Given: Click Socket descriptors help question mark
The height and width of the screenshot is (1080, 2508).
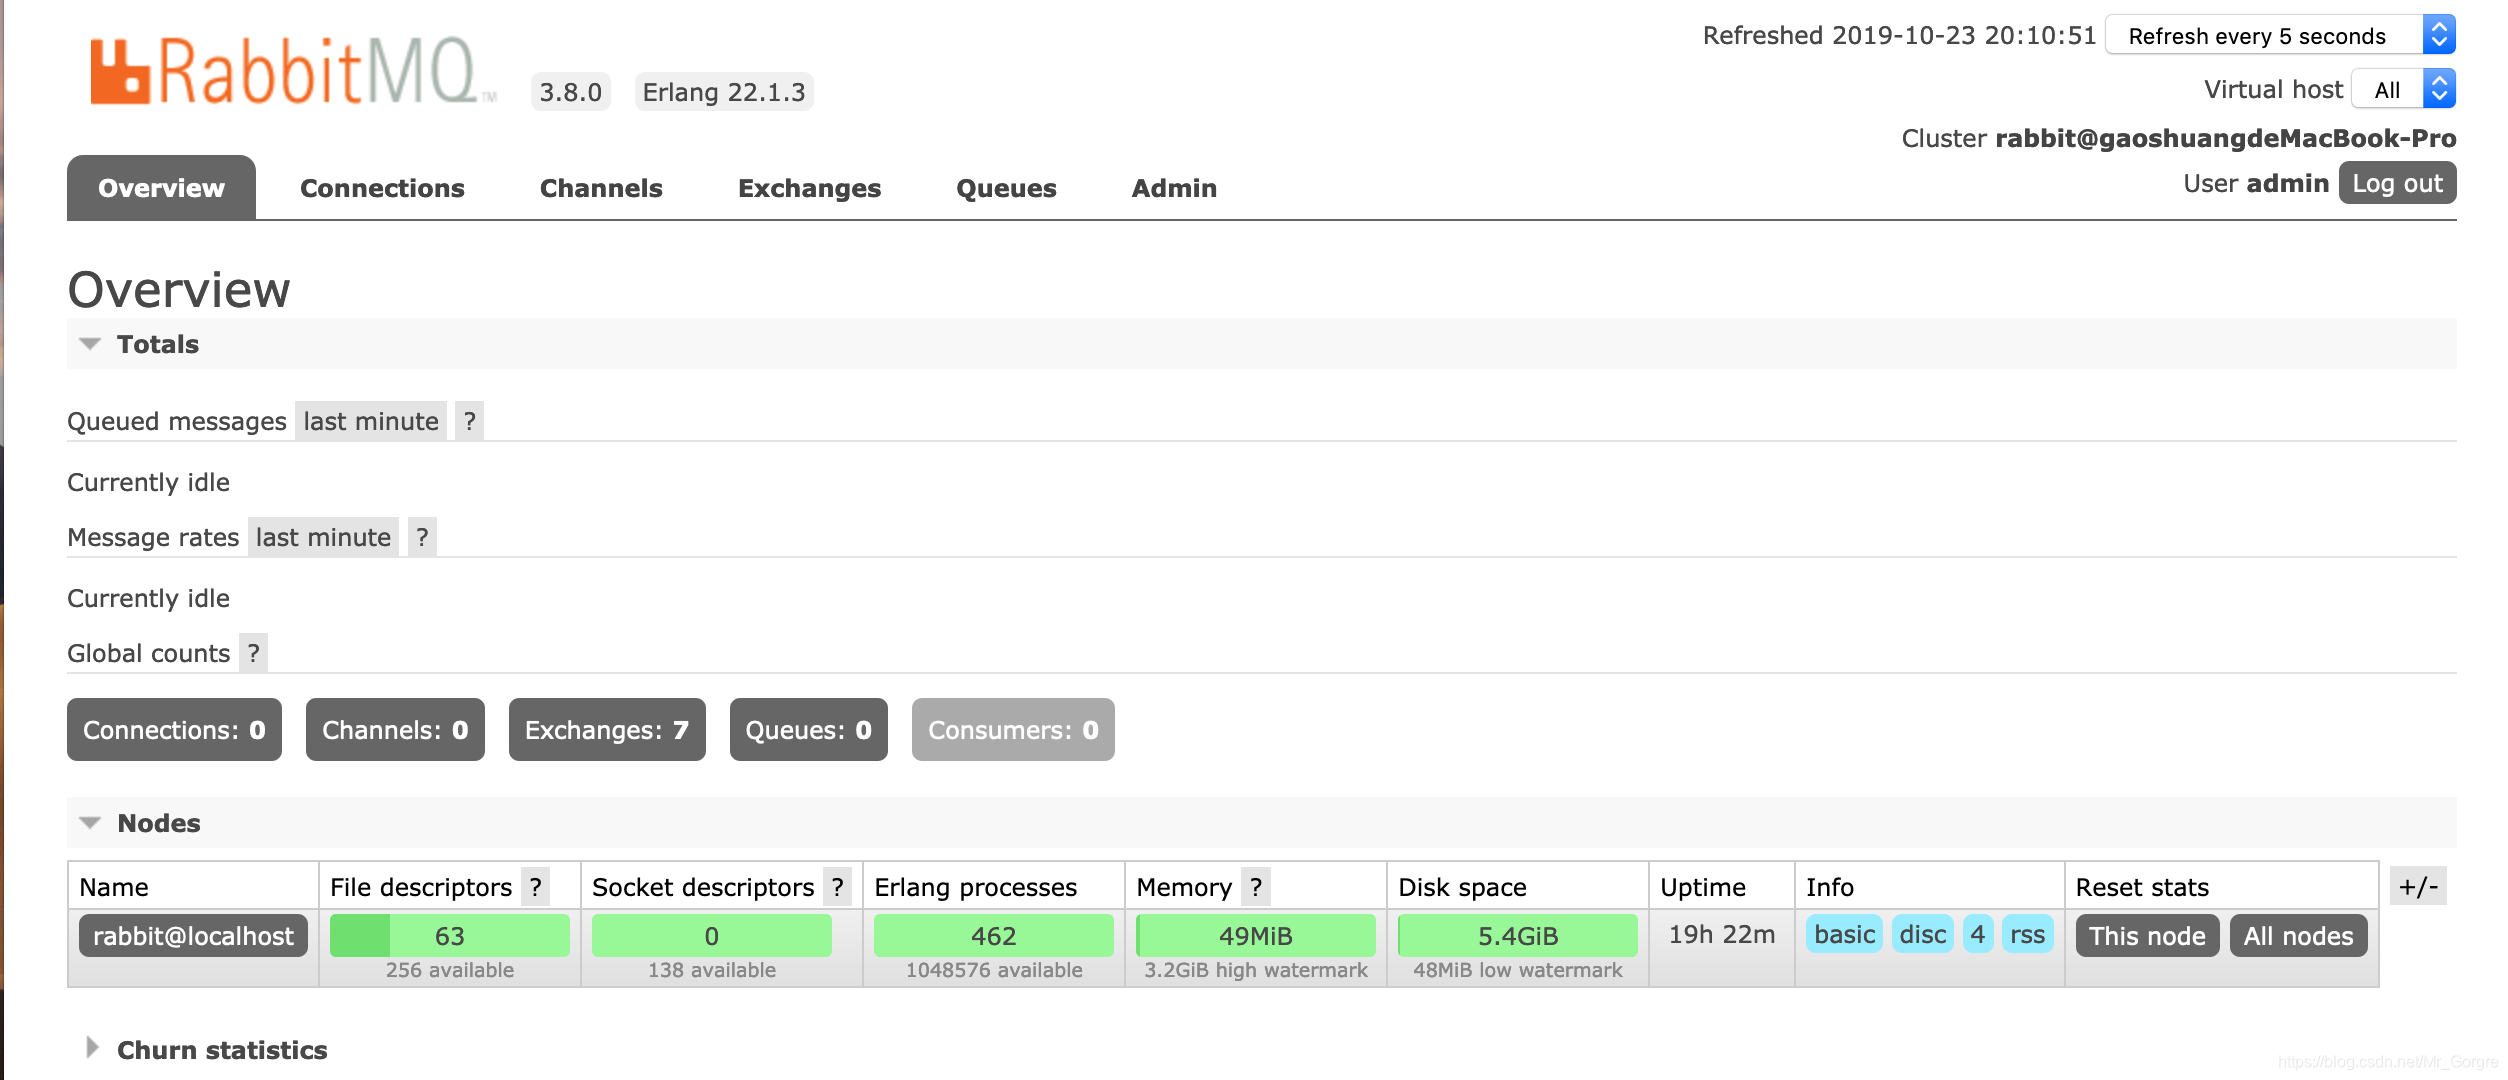Looking at the screenshot, I should pyautogui.click(x=838, y=887).
